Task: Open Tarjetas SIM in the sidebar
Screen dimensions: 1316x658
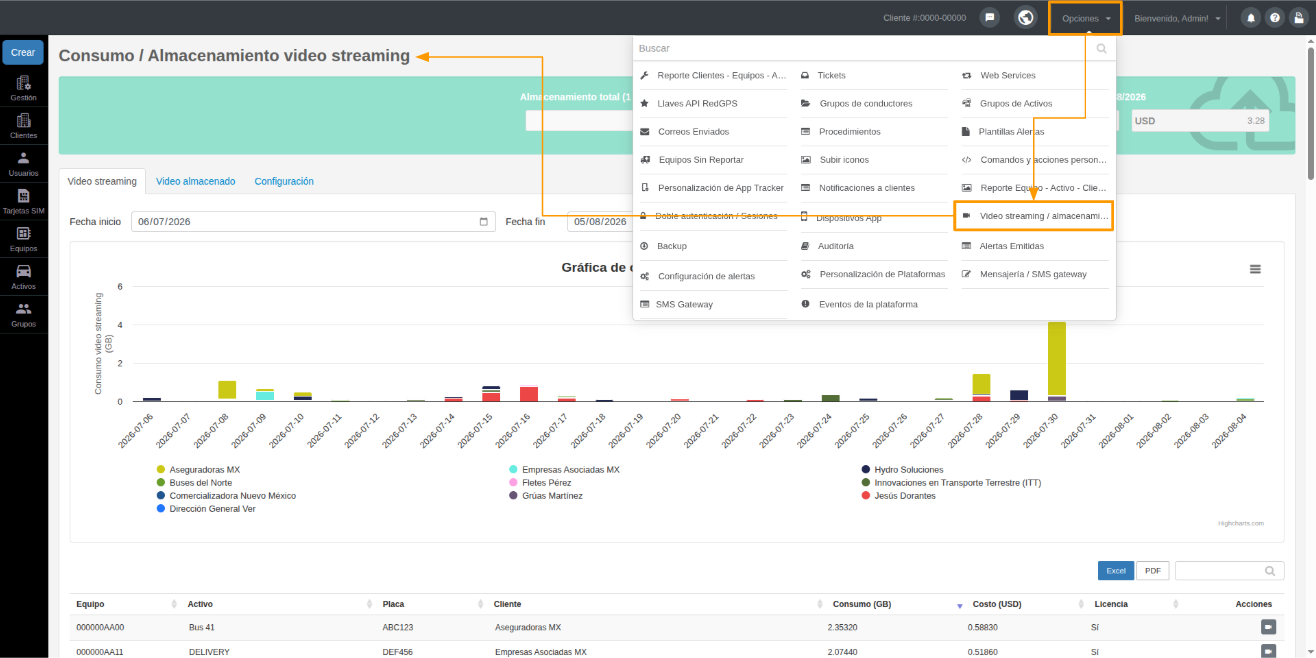Action: [x=24, y=202]
